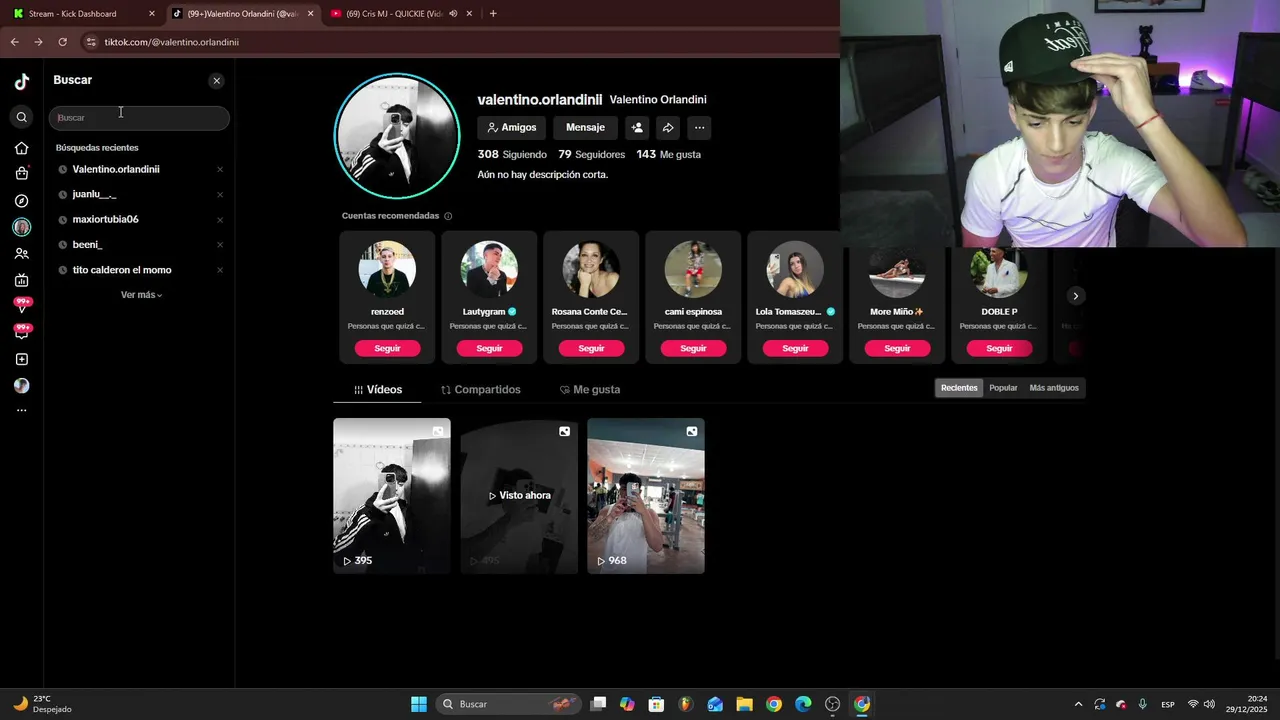Open the TikTok Shop bag icon
Image resolution: width=1280 pixels, height=720 pixels.
(21, 174)
